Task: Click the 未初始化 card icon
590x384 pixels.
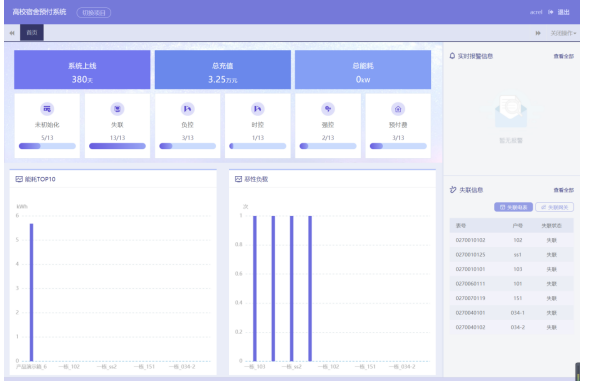Action: (x=47, y=109)
